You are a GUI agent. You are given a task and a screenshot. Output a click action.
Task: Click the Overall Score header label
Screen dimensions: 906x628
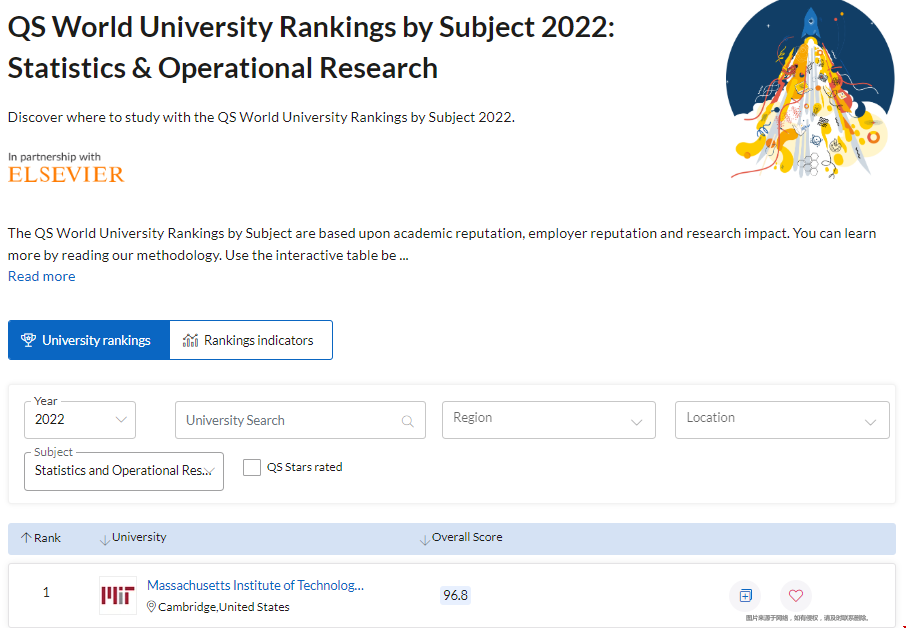click(467, 537)
